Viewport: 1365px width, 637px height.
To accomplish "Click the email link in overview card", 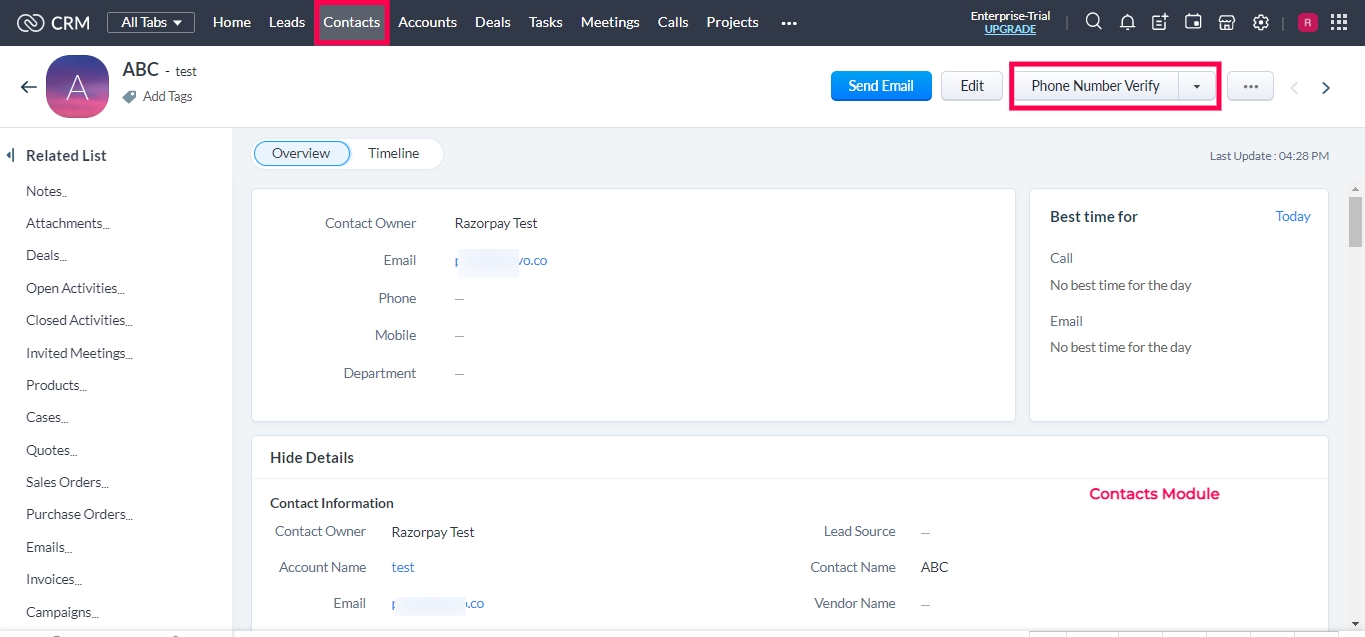I will pos(500,260).
